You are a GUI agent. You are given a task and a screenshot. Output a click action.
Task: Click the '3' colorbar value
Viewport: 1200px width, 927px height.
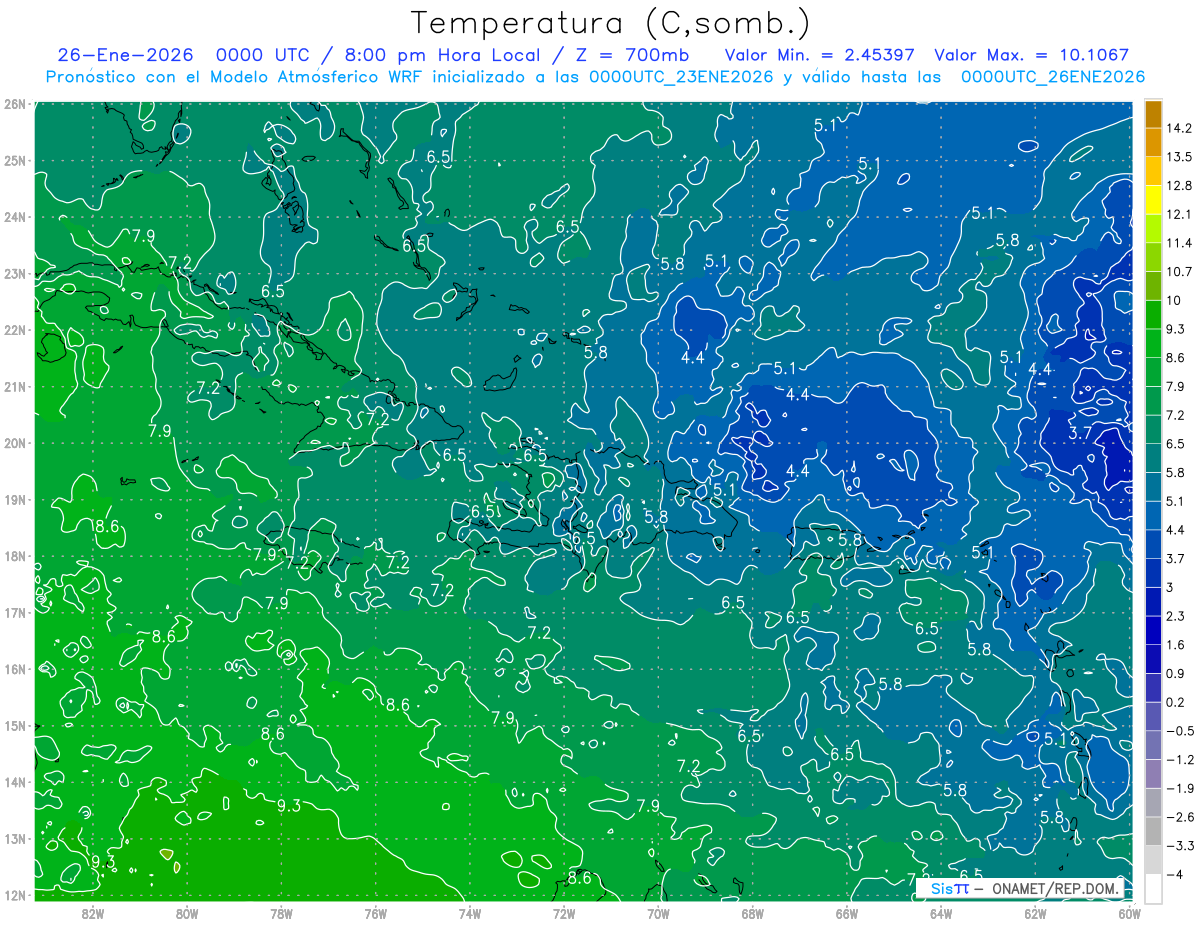tap(1170, 587)
